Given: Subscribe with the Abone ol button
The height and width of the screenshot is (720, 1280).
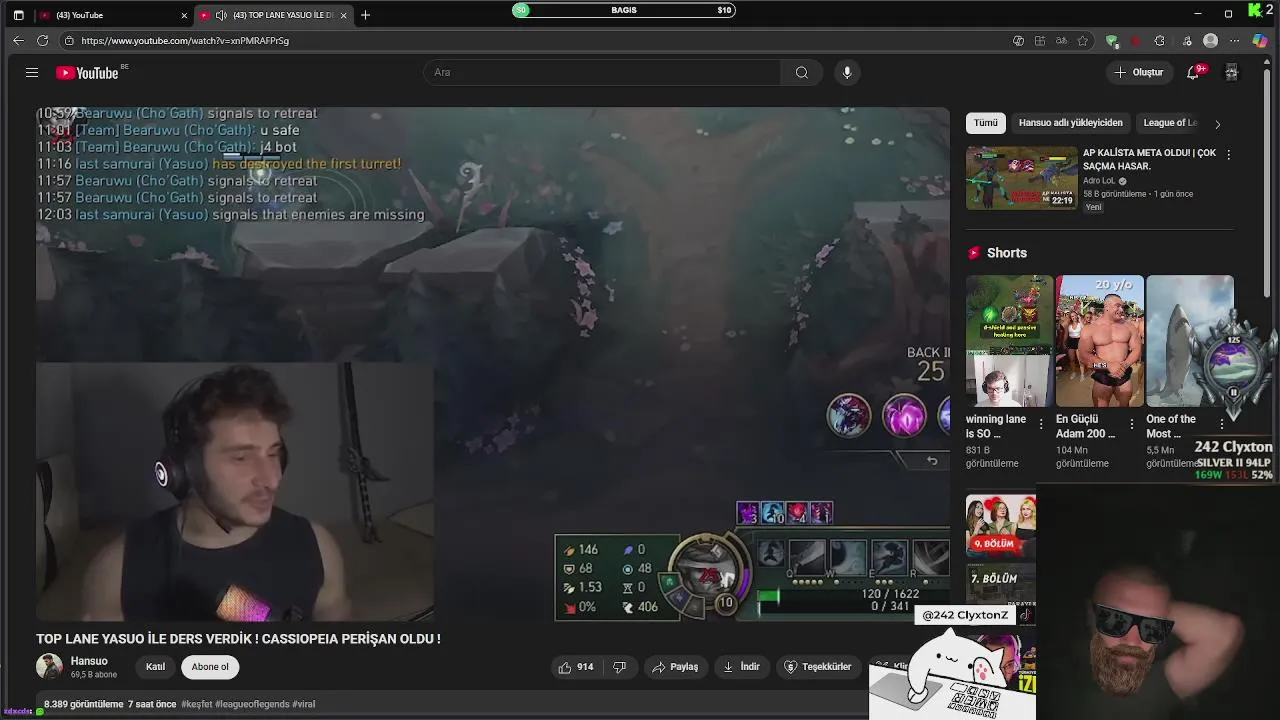Looking at the screenshot, I should (x=210, y=667).
